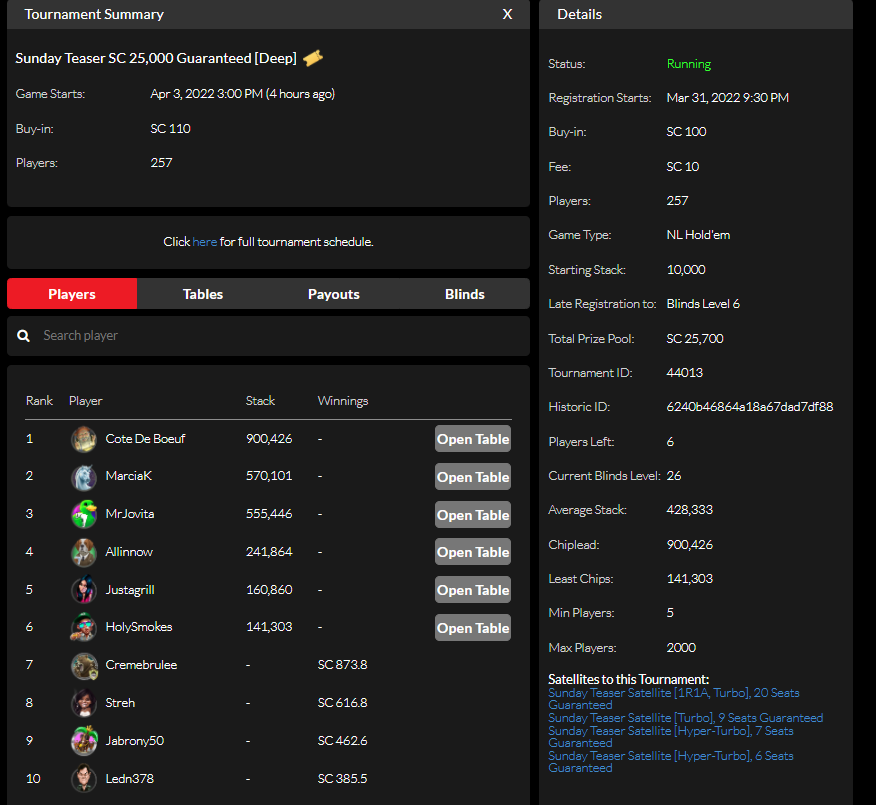The image size is (876, 805).
Task: Click the search magnifier icon
Action: click(23, 336)
